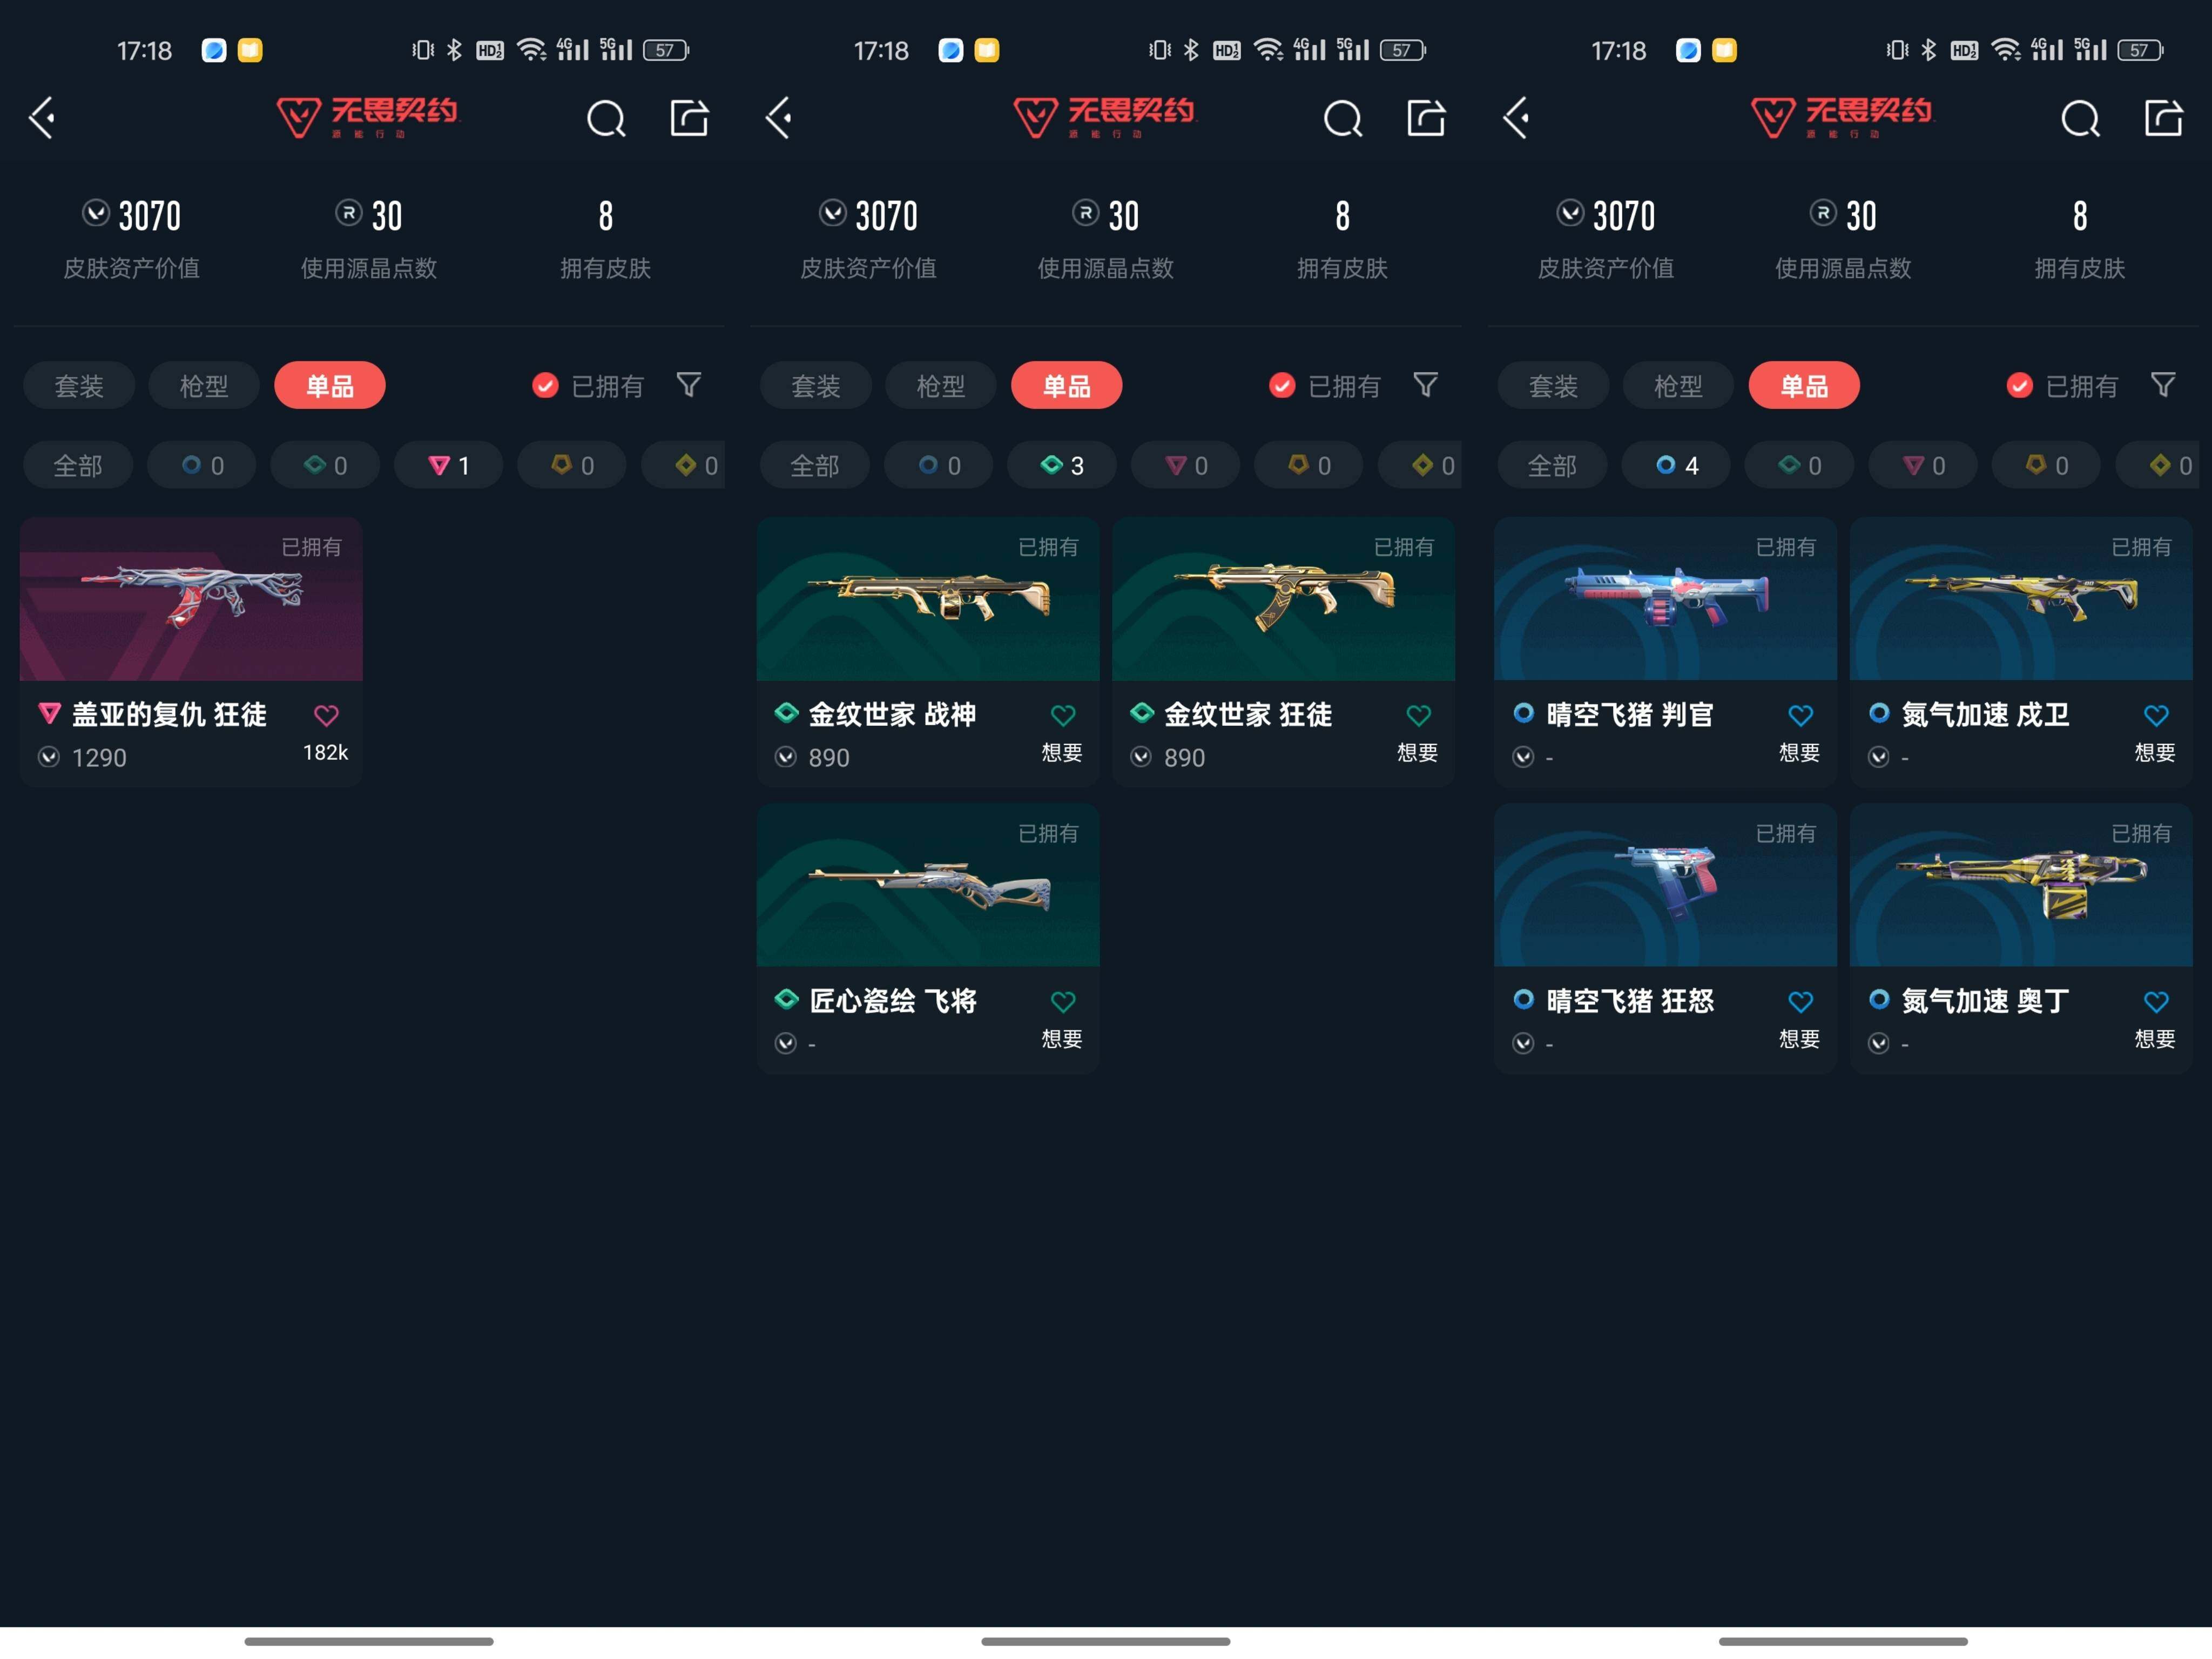Tap the share icon in the right screen header
Viewport: 2212px width, 1659px height.
pos(2163,118)
